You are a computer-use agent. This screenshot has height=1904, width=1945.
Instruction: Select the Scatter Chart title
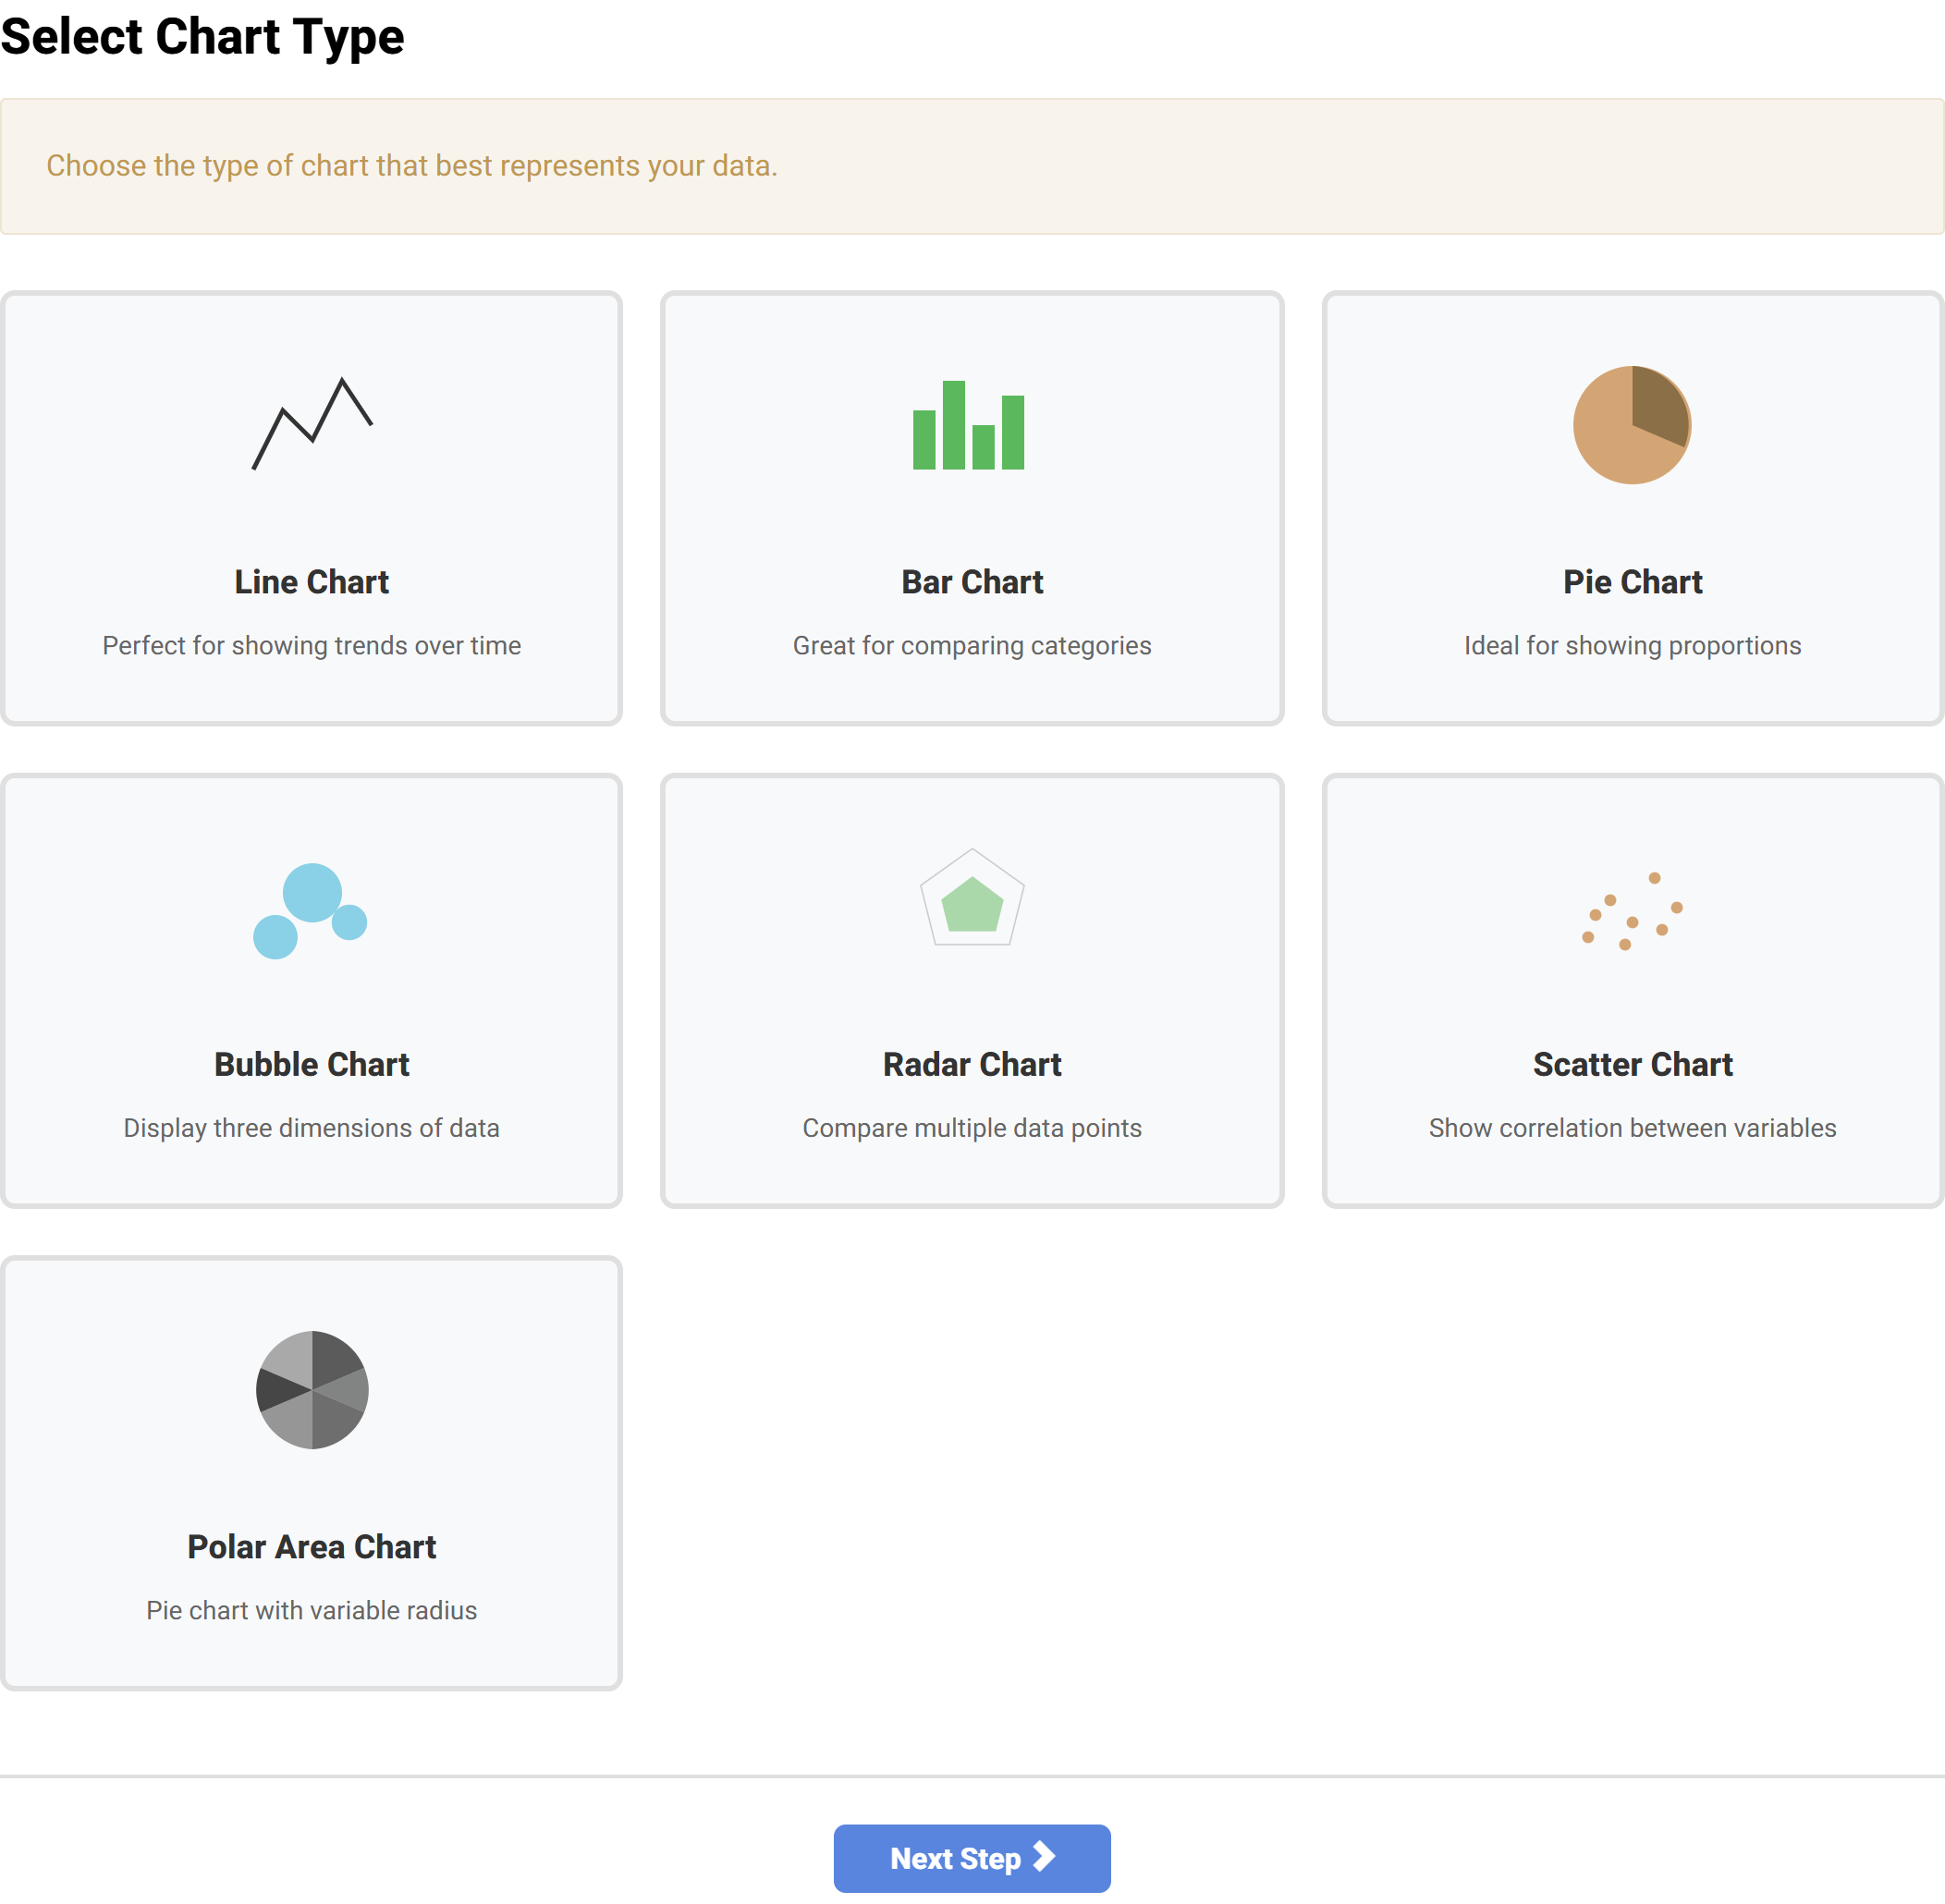[1632, 1064]
